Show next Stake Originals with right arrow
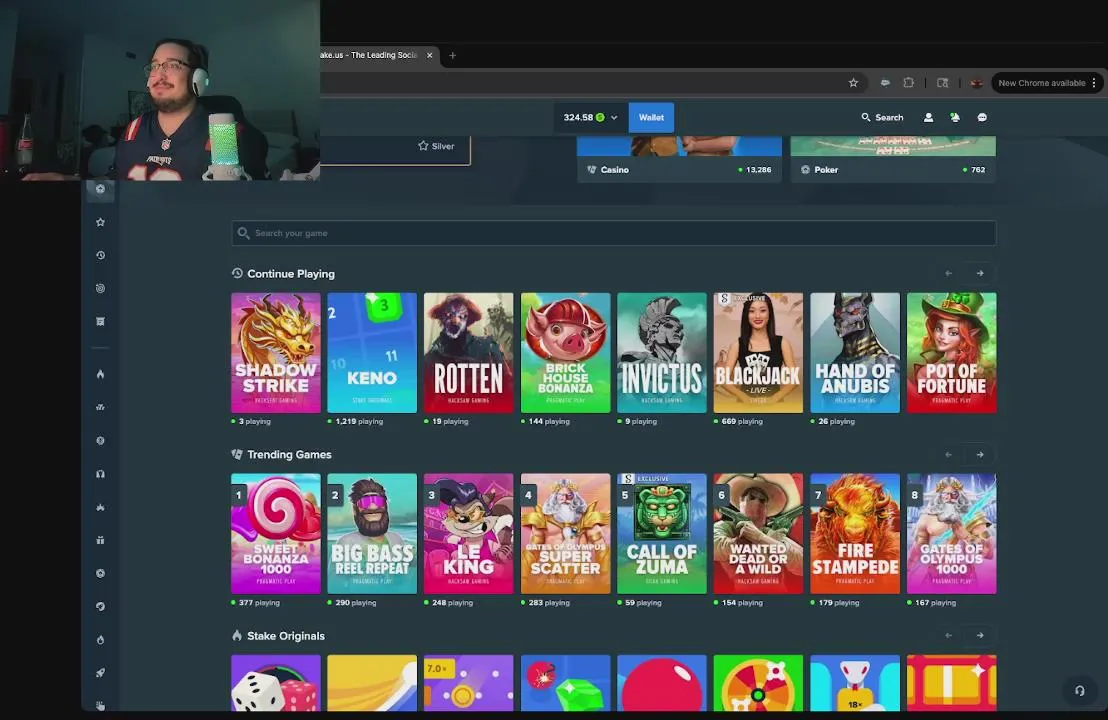The height and width of the screenshot is (720, 1108). click(980, 635)
